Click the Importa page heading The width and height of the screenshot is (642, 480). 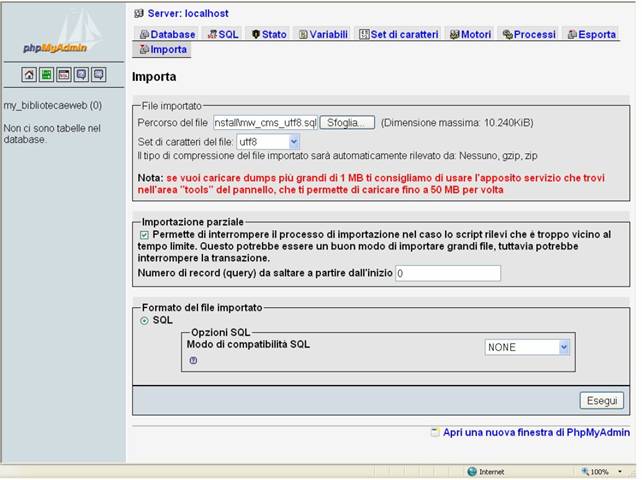[154, 77]
